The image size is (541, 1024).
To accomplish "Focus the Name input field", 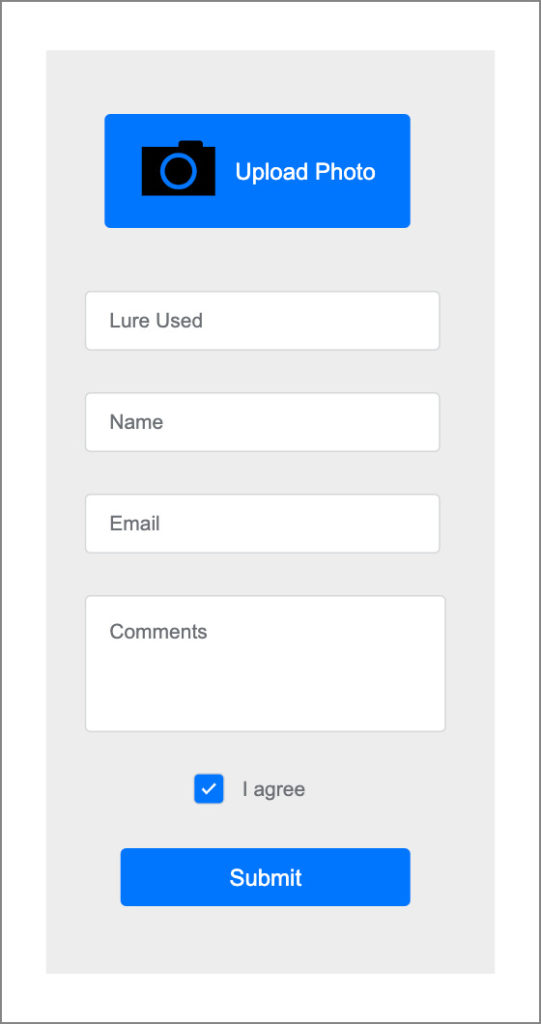I will [262, 422].
